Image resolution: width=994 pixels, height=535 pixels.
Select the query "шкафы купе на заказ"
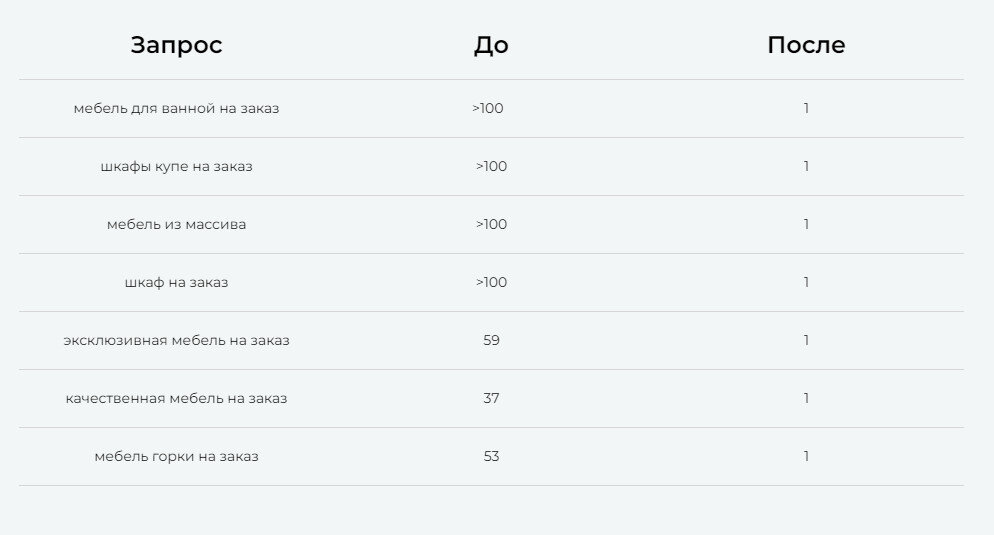[176, 166]
